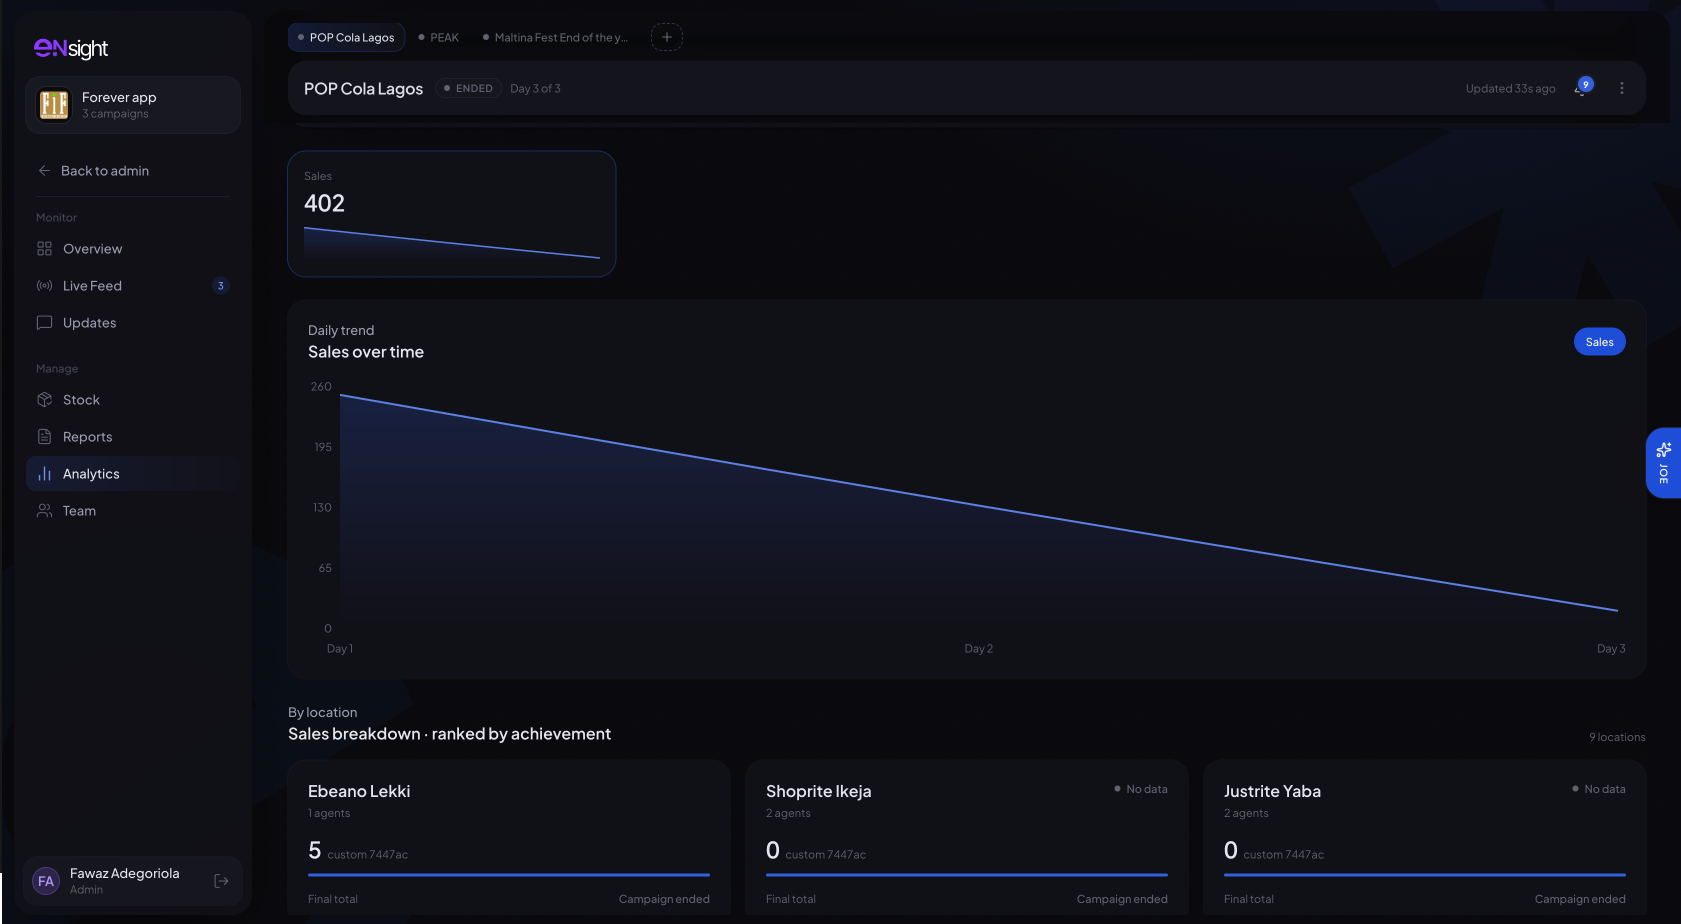Viewport: 1681px width, 924px height.
Task: Click the logout icon beside Fawaz Adegoriola
Action: point(222,881)
